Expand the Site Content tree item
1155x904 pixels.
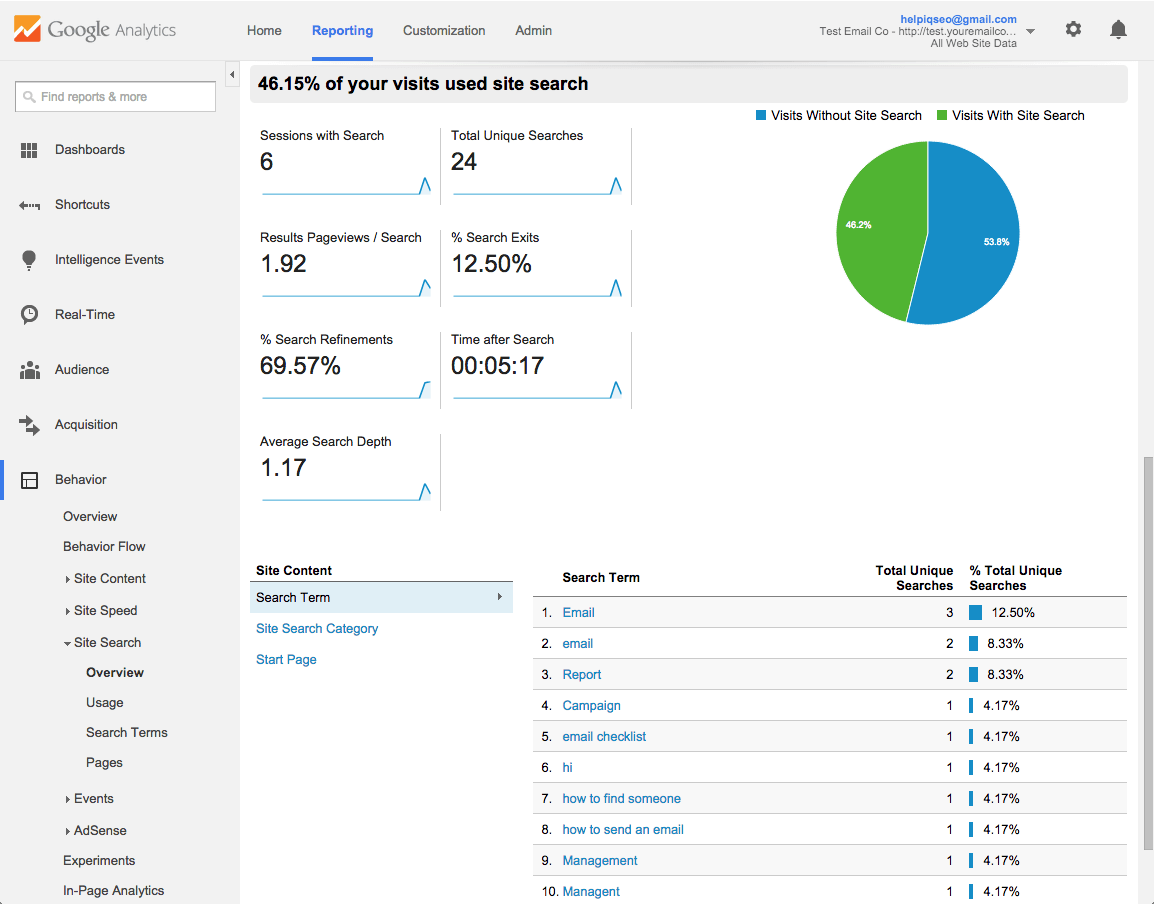pos(68,579)
